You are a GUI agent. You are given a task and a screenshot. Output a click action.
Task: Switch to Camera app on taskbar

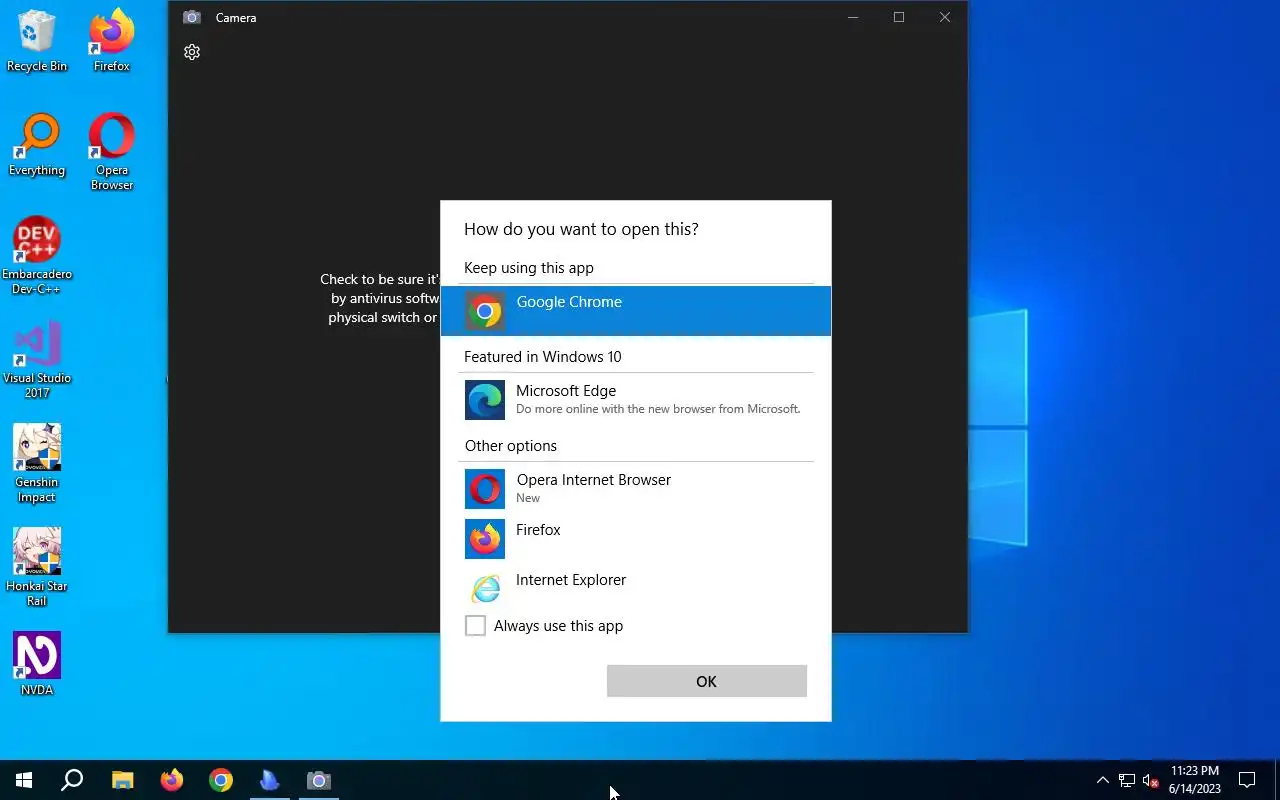point(319,780)
